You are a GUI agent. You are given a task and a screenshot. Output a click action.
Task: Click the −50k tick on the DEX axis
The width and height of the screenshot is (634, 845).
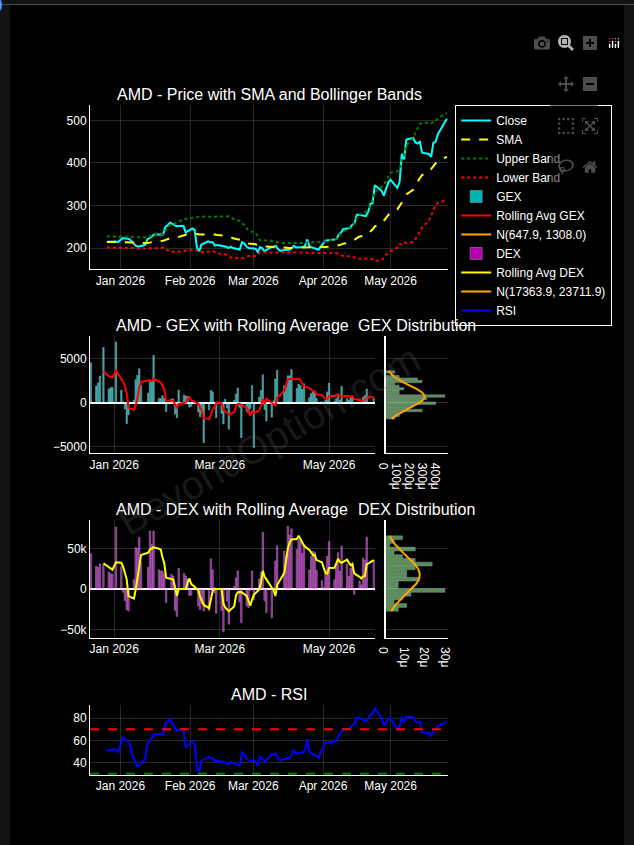pyautogui.click(x=74, y=631)
